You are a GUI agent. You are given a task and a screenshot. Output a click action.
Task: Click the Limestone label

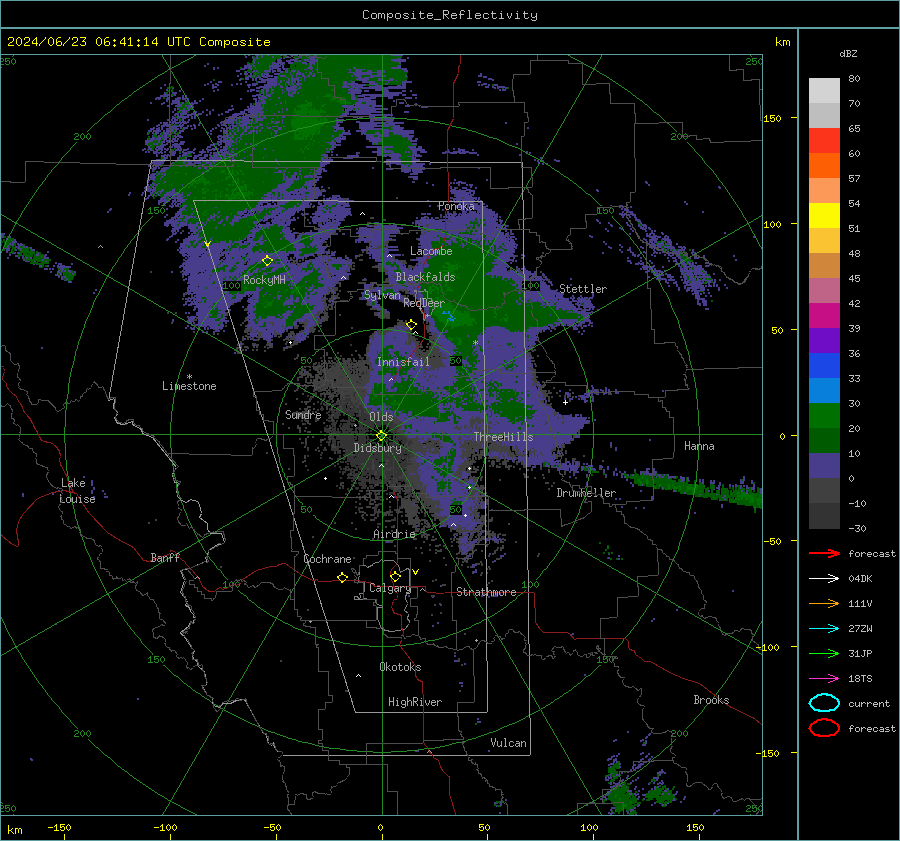[189, 386]
